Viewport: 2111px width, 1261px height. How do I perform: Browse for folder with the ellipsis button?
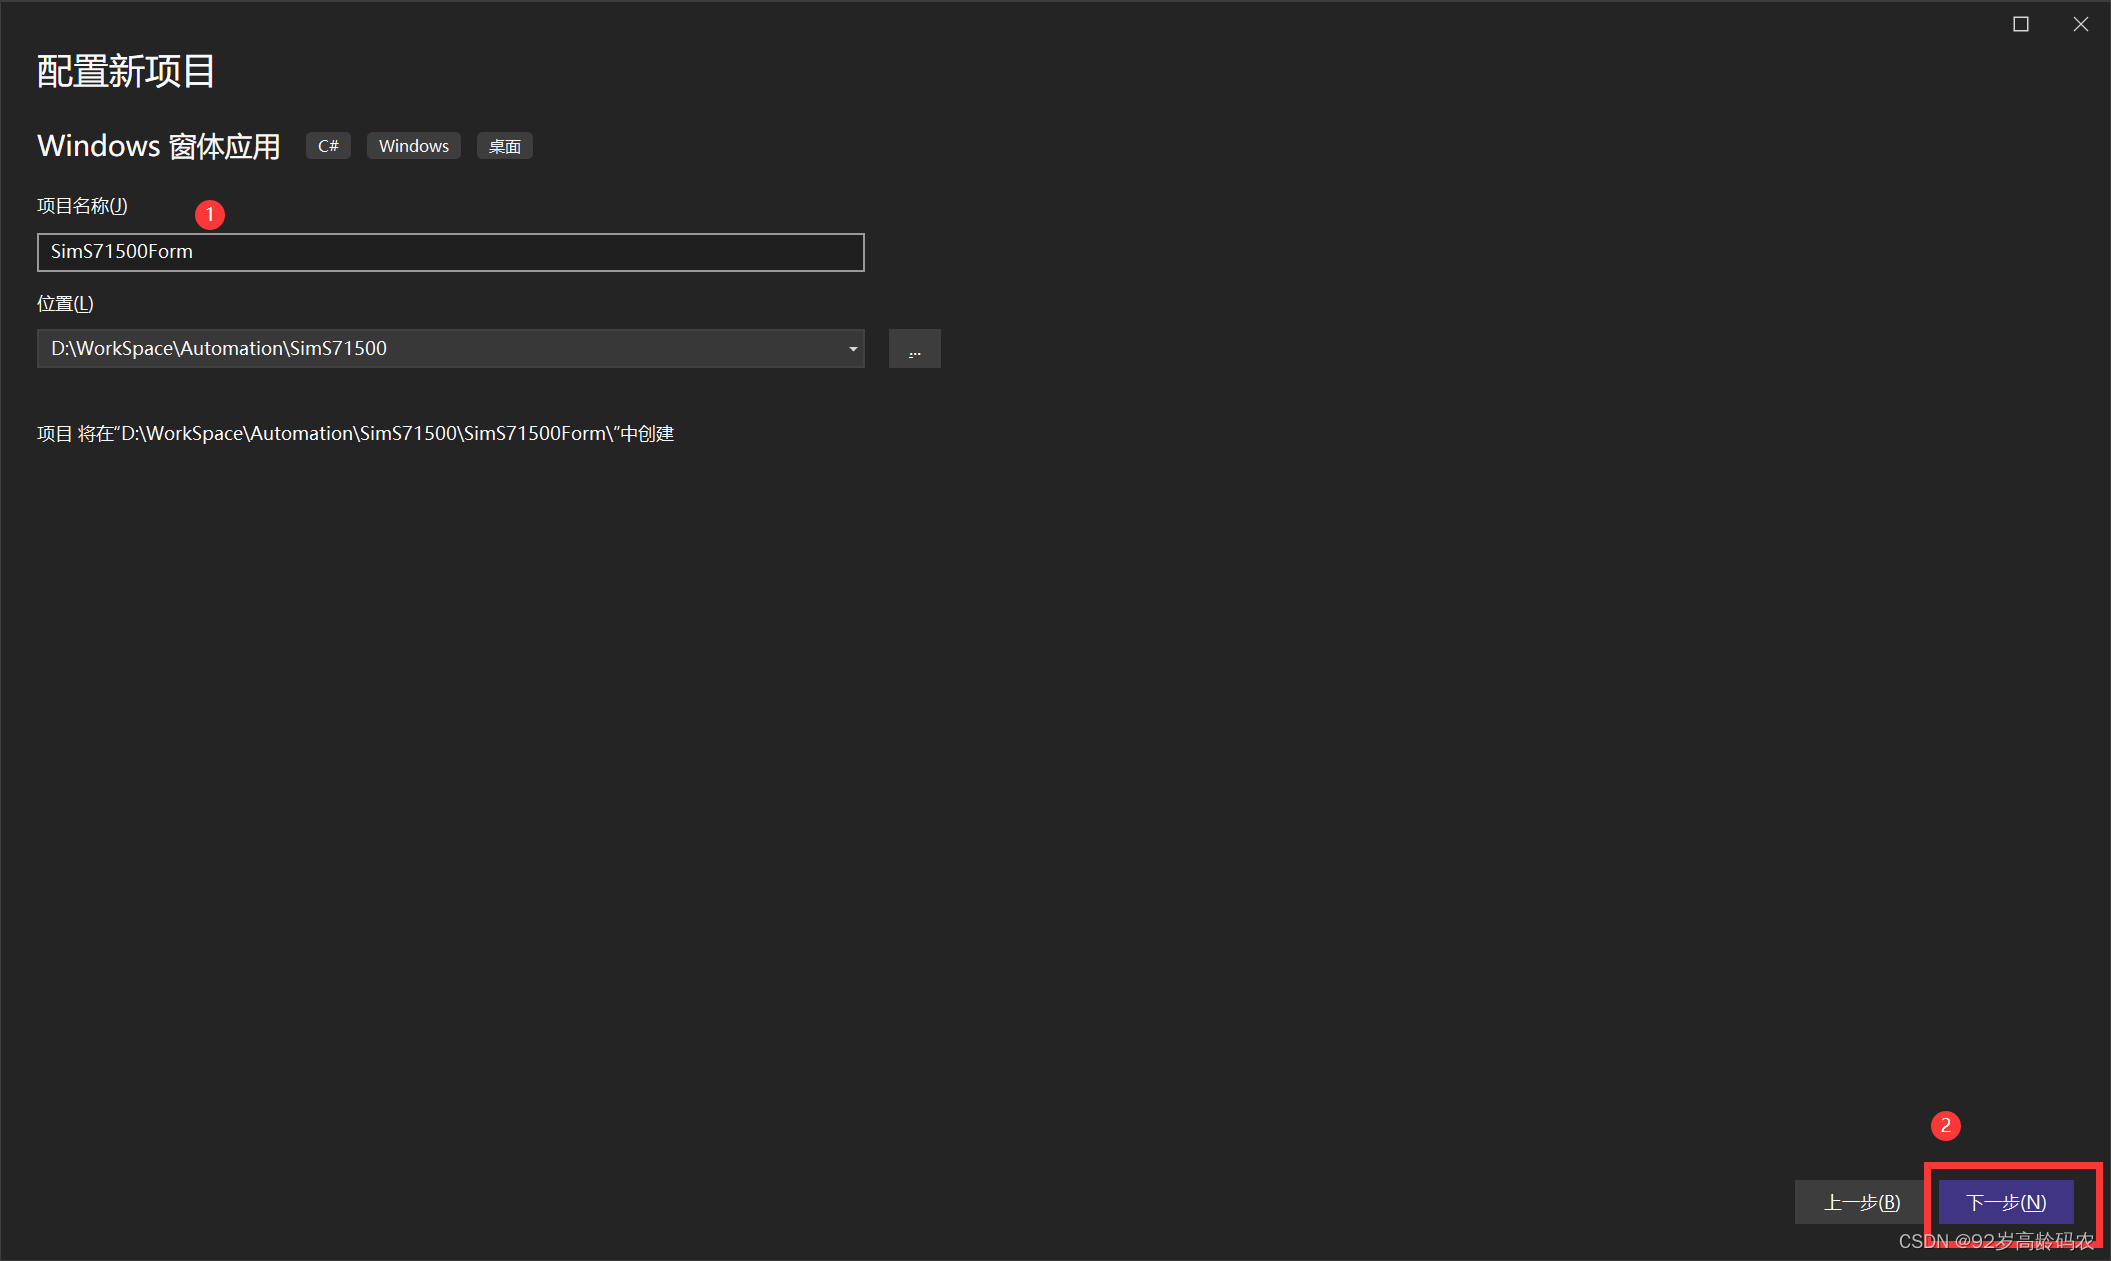tap(914, 349)
